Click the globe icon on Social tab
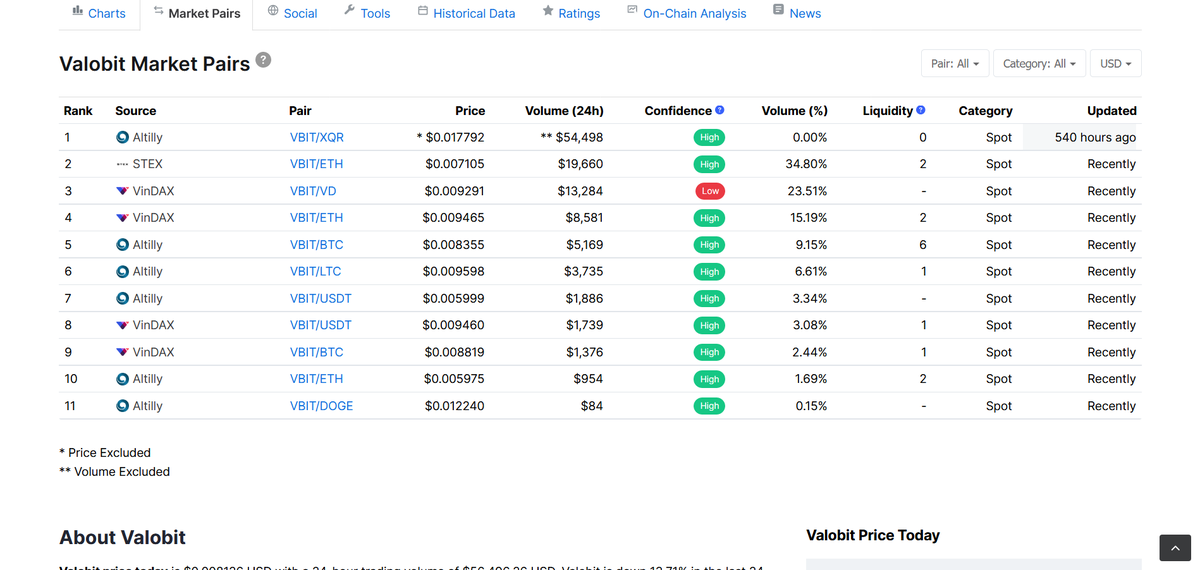The width and height of the screenshot is (1200, 570). point(273,11)
